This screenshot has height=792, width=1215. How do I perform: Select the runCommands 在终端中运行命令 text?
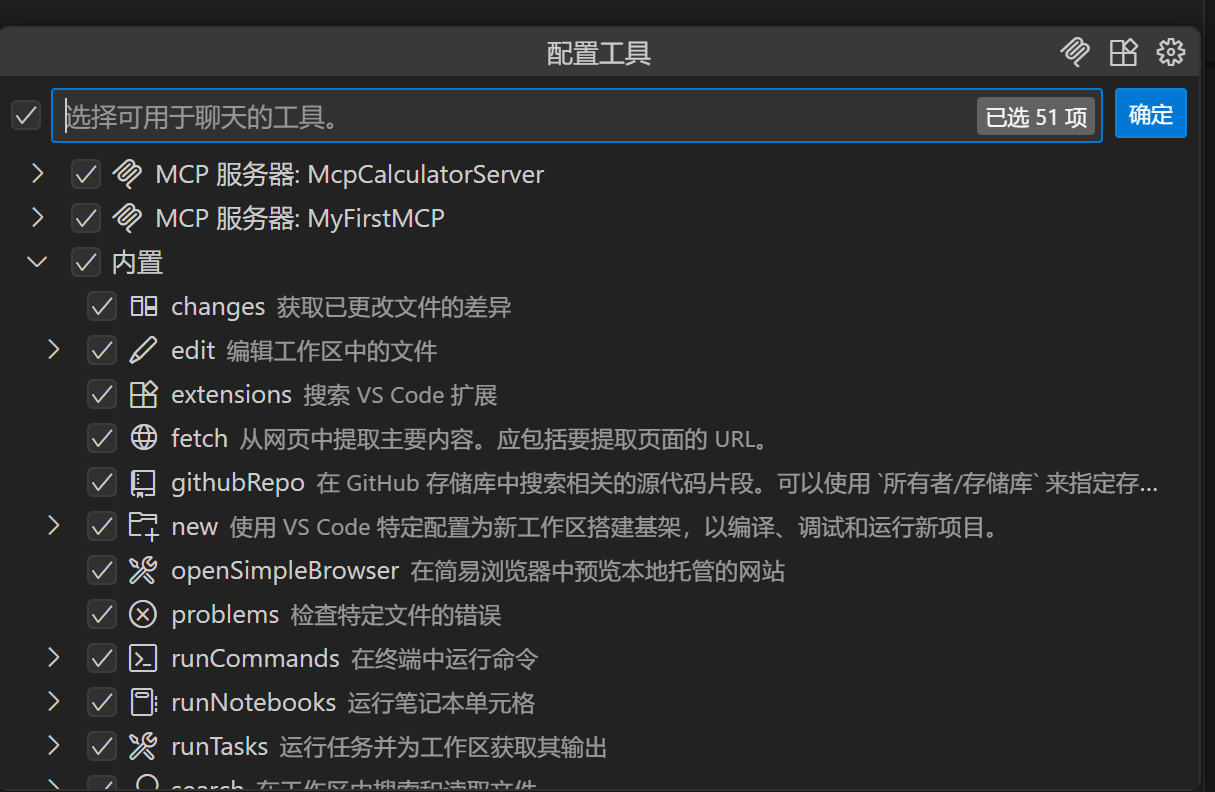pos(445,658)
